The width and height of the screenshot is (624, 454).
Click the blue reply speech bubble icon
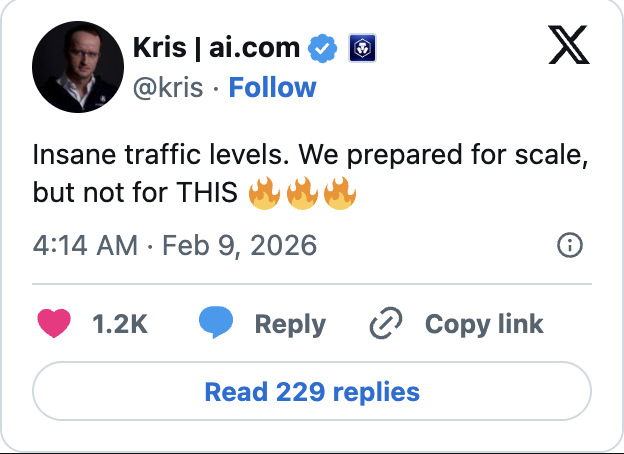[x=215, y=323]
